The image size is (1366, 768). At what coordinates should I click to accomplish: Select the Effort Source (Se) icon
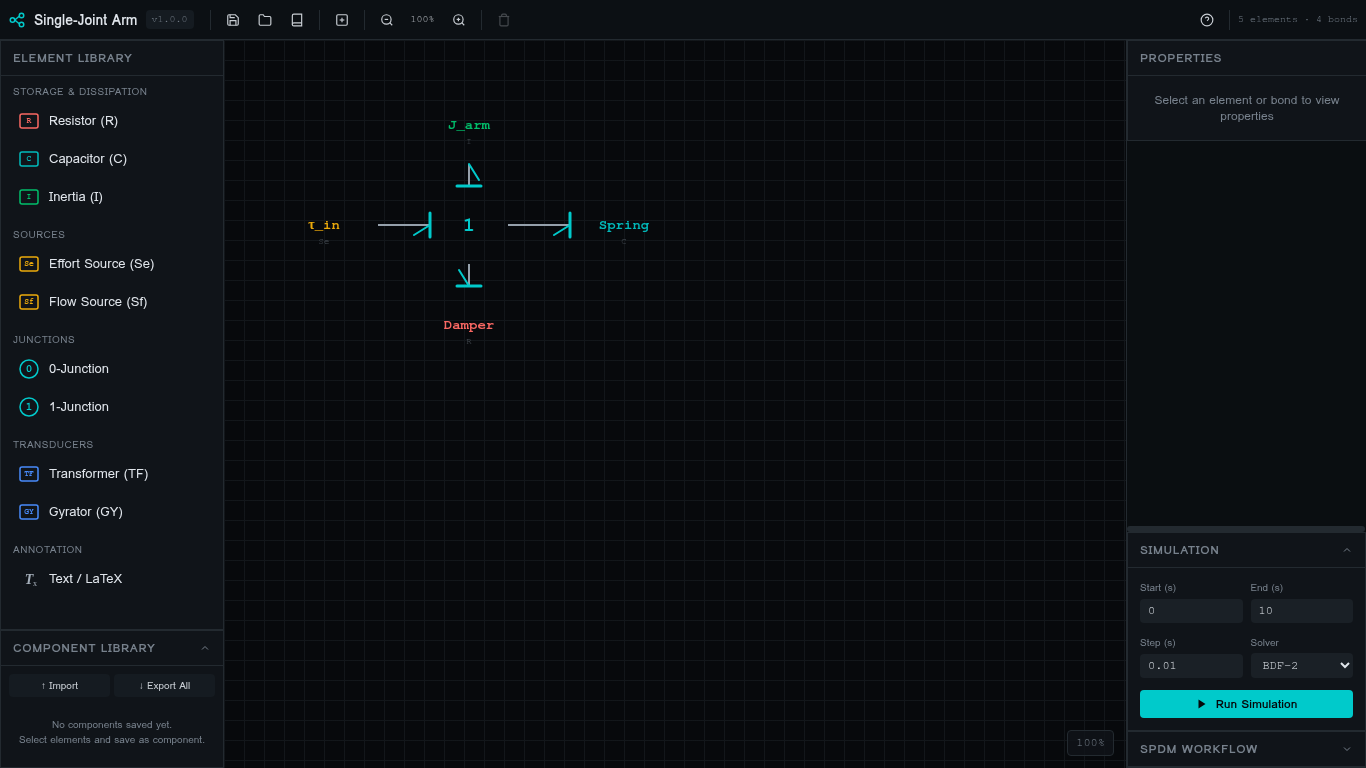click(29, 264)
